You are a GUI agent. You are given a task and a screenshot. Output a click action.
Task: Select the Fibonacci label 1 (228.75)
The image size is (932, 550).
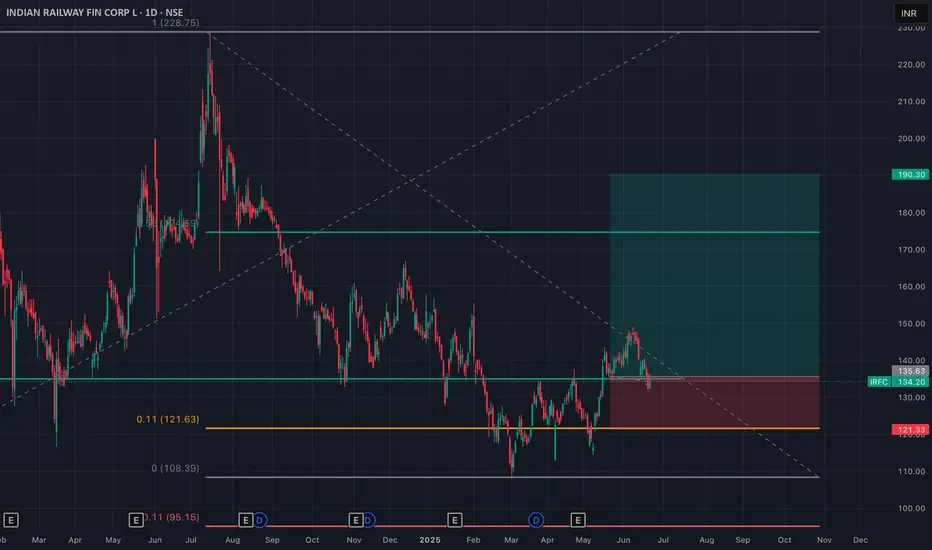pyautogui.click(x=175, y=23)
